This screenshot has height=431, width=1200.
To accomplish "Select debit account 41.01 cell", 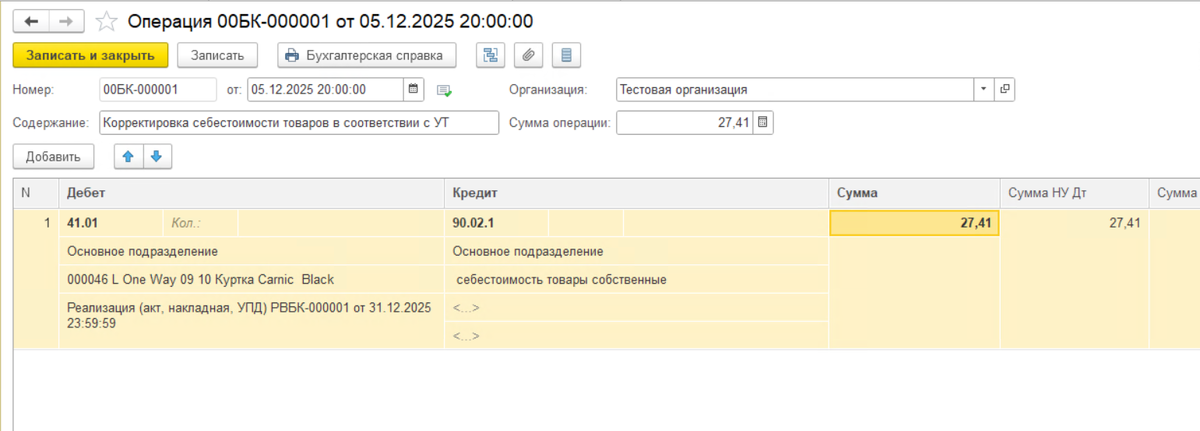I will pos(110,223).
